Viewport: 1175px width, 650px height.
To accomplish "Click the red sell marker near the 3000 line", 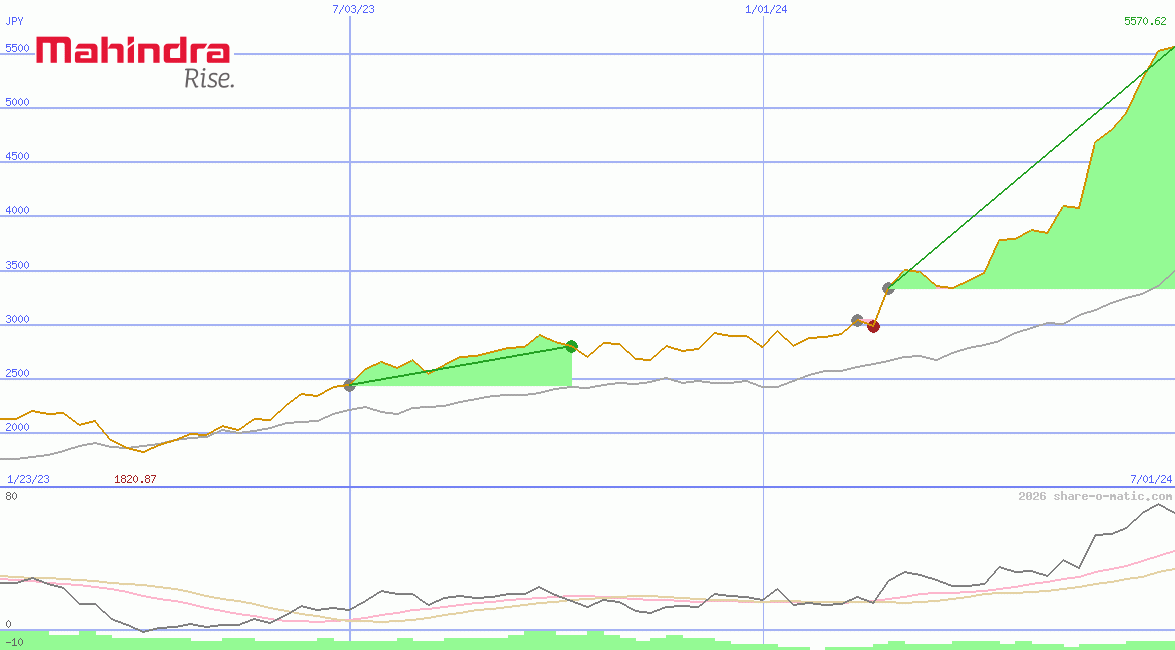I will click(x=874, y=326).
